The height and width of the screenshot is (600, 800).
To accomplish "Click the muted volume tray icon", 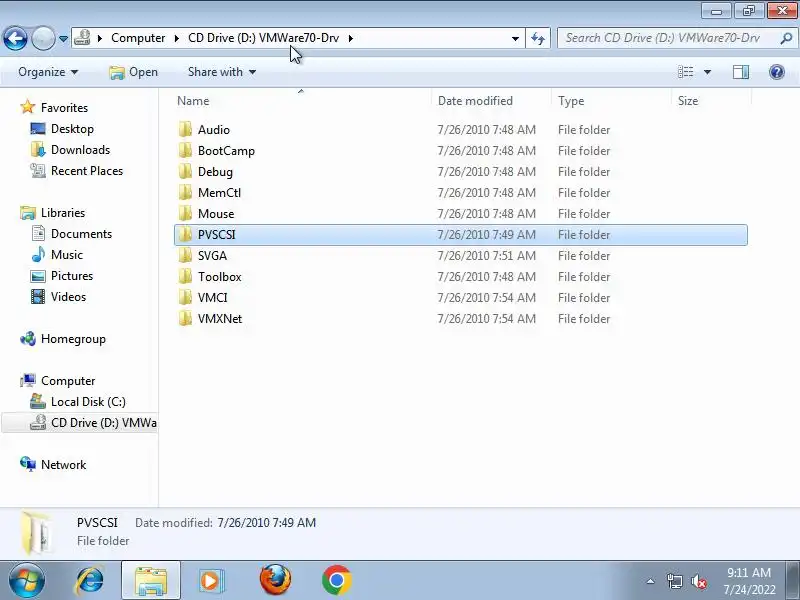I will [698, 581].
